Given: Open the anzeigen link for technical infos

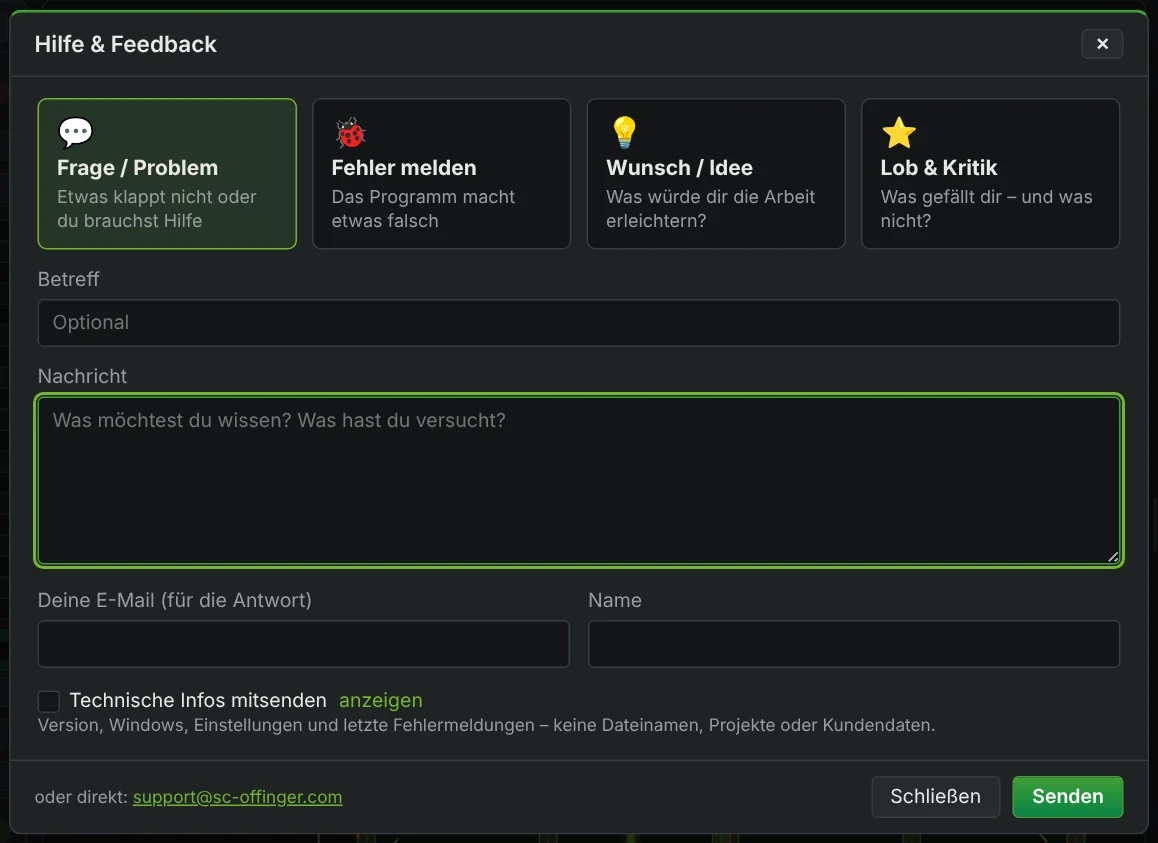Looking at the screenshot, I should click(x=380, y=700).
